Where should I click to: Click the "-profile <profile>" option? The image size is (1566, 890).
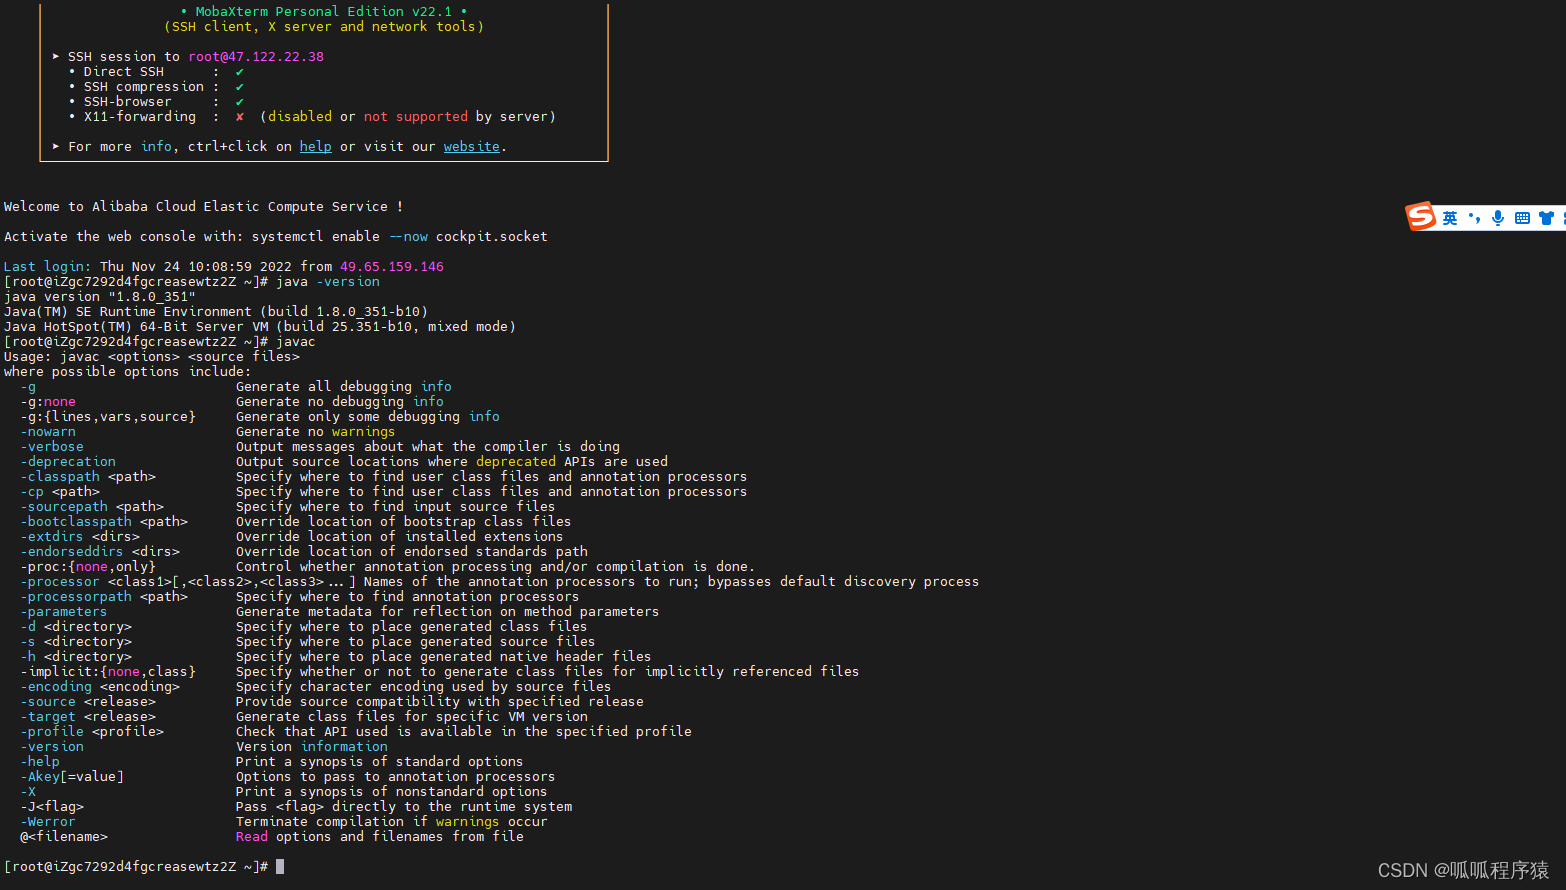[x=92, y=732]
